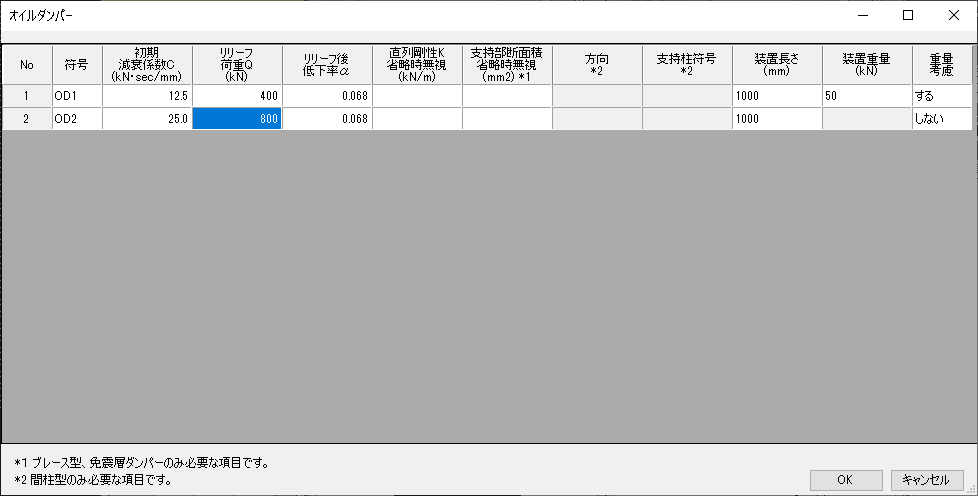Click the disabled 方向 cell for OD1
Screen dimensions: 978x496
pos(597,96)
